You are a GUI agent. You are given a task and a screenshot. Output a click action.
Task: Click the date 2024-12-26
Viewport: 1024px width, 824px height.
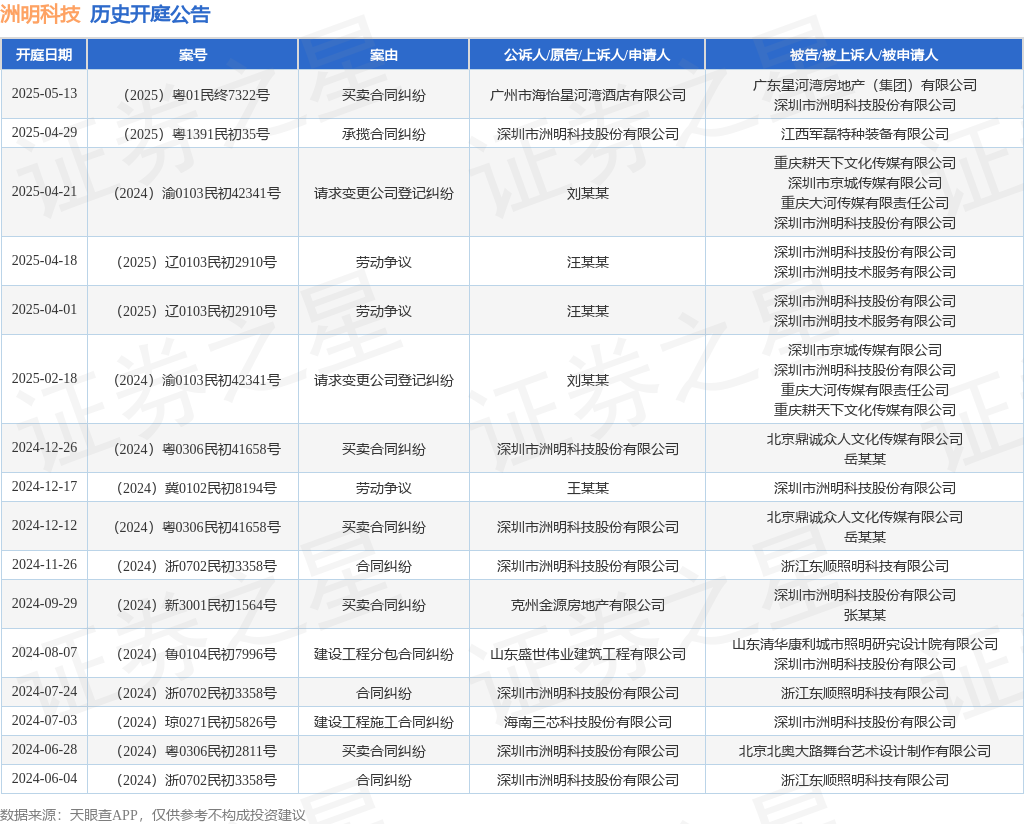[44, 448]
